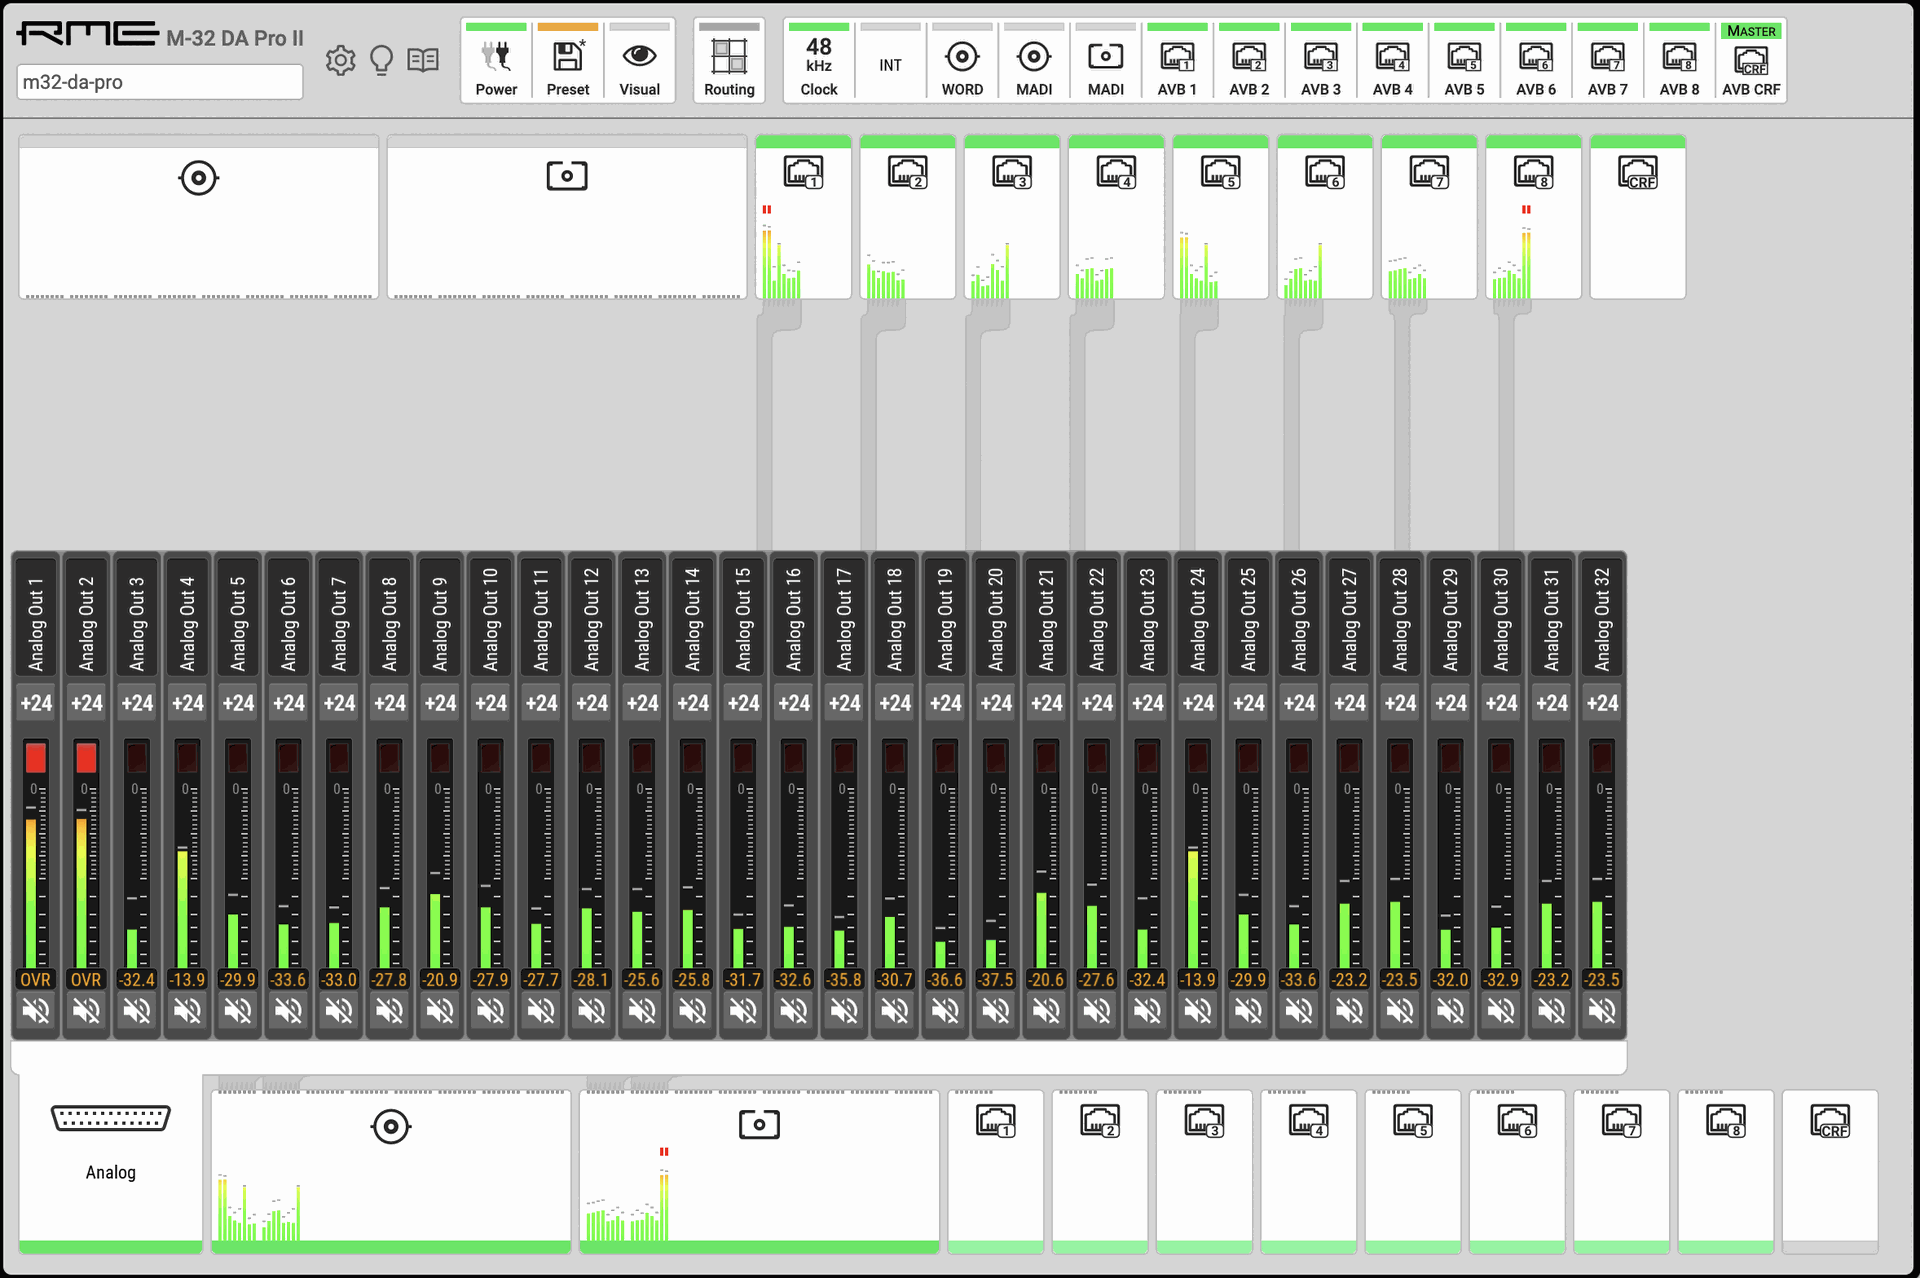This screenshot has width=1920, height=1278.
Task: Click the AVB 3 status button
Action: (x=1320, y=63)
